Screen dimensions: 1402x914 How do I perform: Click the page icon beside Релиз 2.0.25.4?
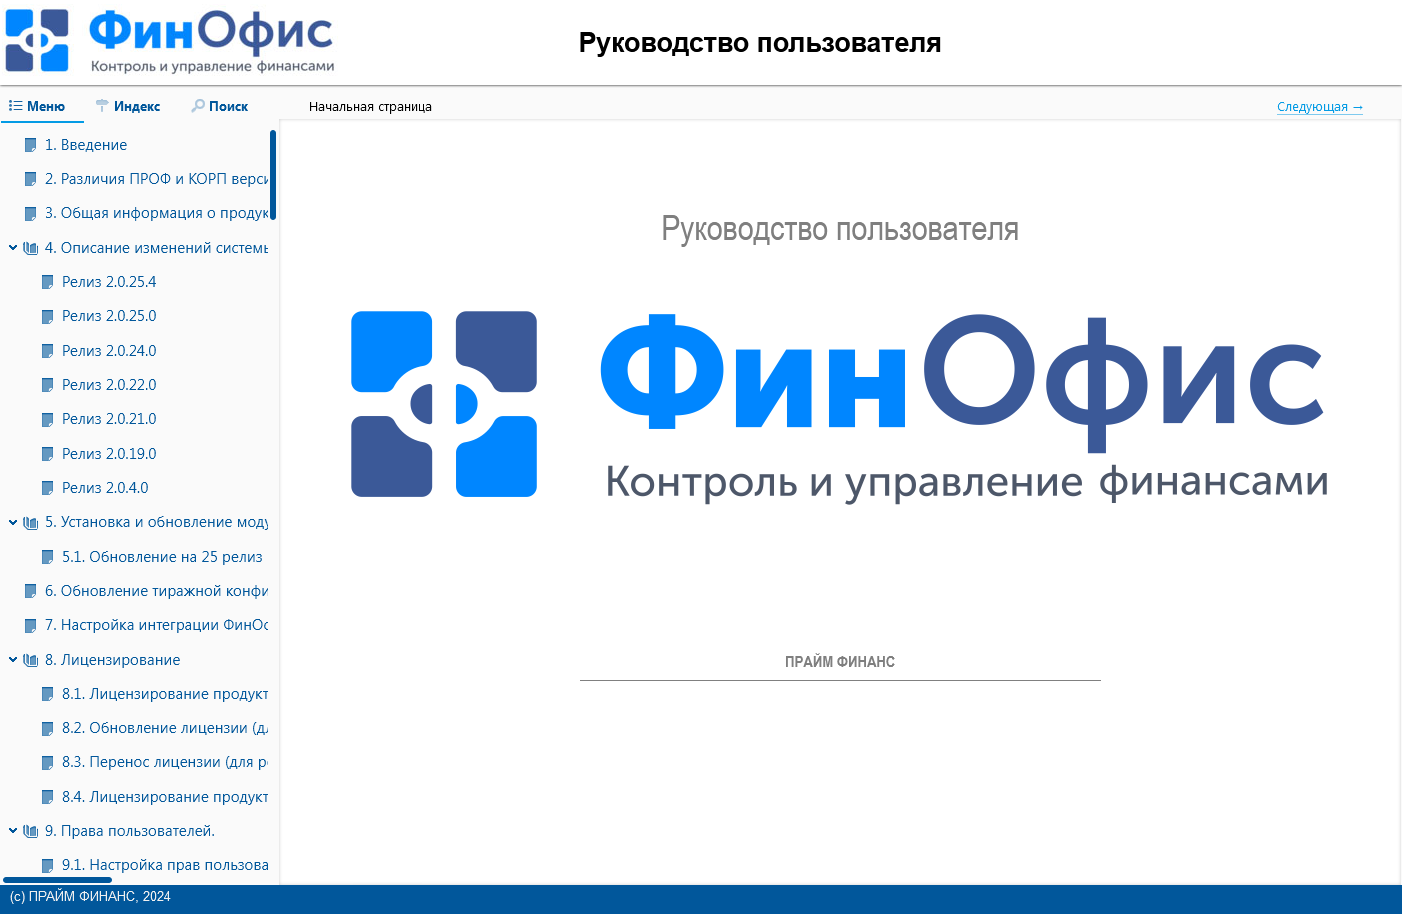[x=48, y=282]
